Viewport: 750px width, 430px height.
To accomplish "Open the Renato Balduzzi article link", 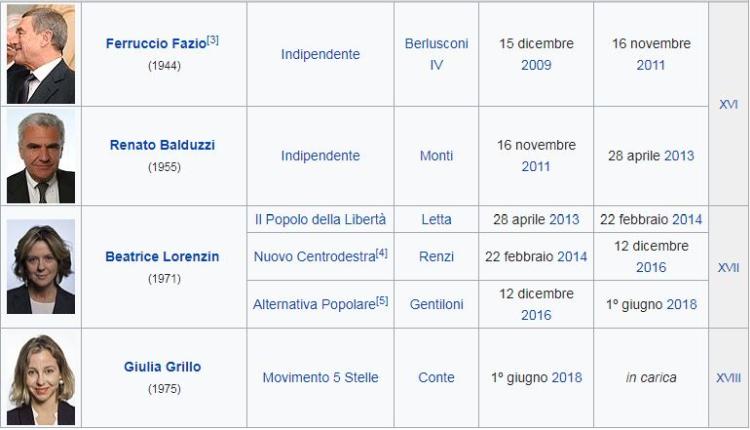I will pyautogui.click(x=162, y=145).
